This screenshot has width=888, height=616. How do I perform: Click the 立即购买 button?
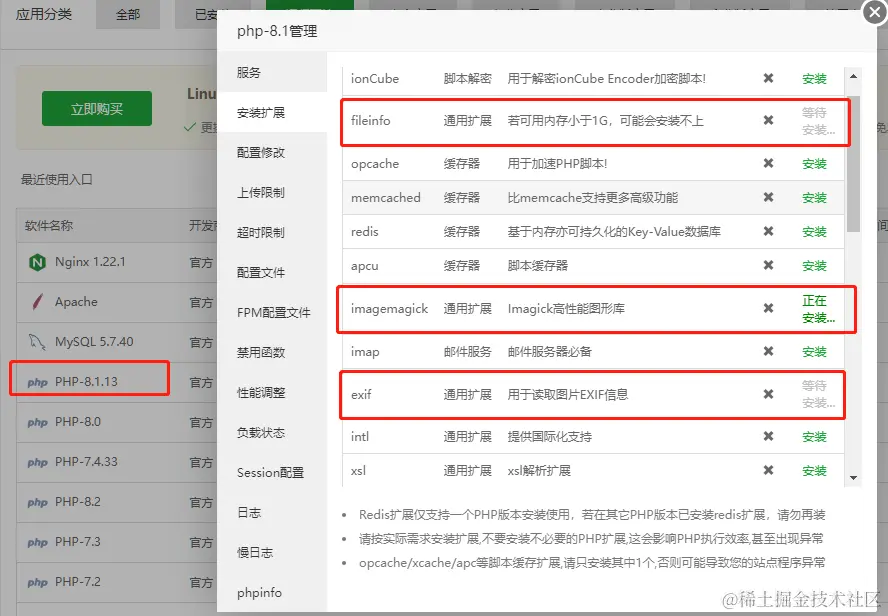click(97, 108)
